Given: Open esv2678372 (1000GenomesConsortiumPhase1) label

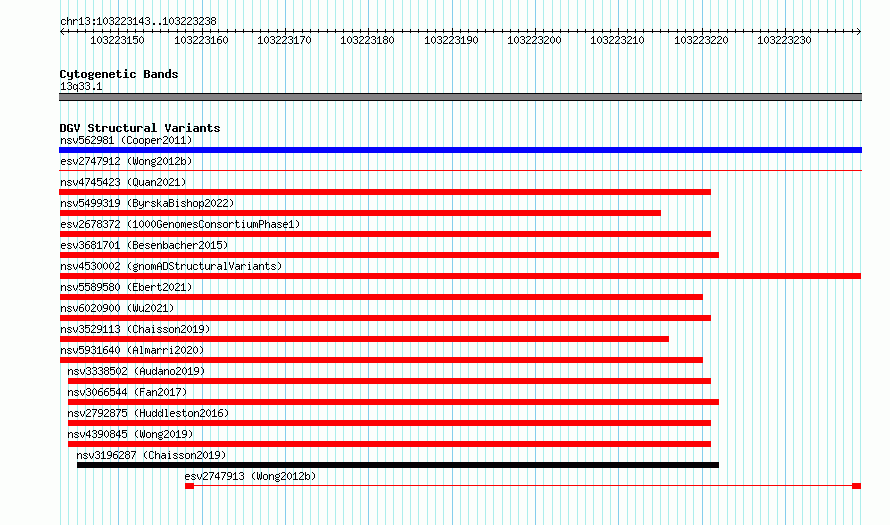Looking at the screenshot, I should pyautogui.click(x=180, y=224).
